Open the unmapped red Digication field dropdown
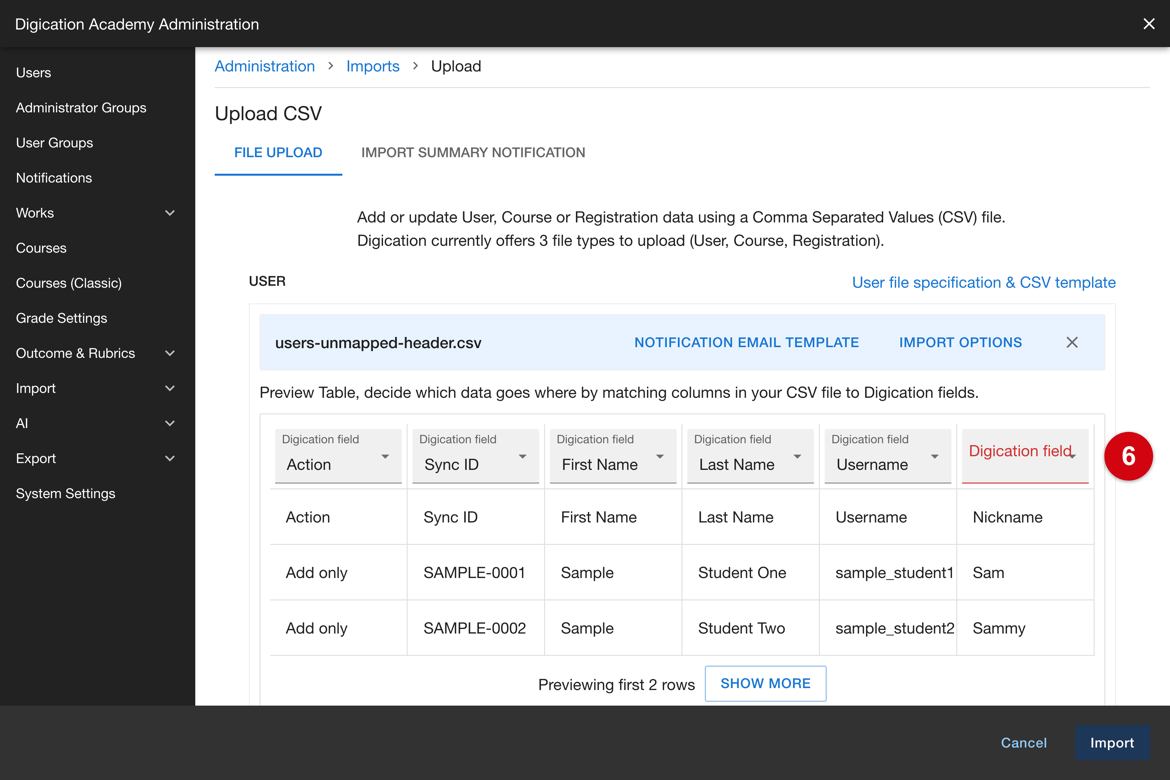Screen dimensions: 1170x780 1024,456
